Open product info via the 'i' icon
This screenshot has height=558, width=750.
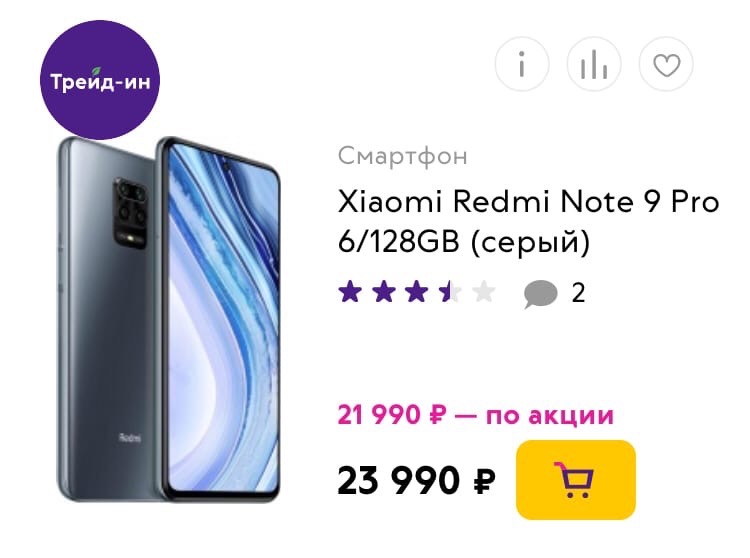522,64
